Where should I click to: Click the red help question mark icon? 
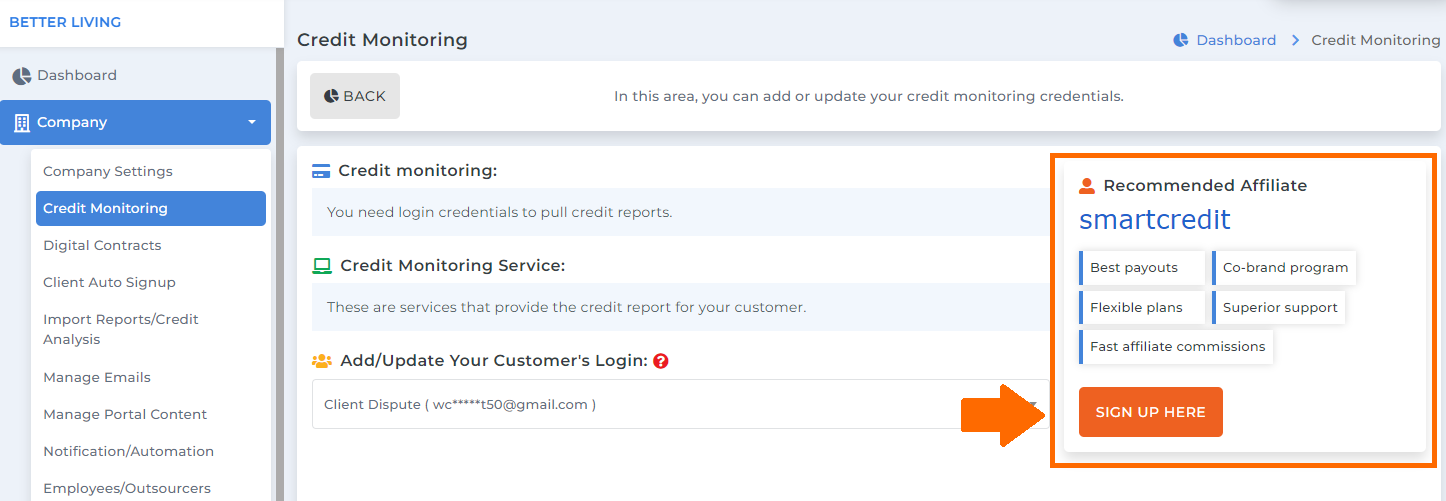[660, 361]
